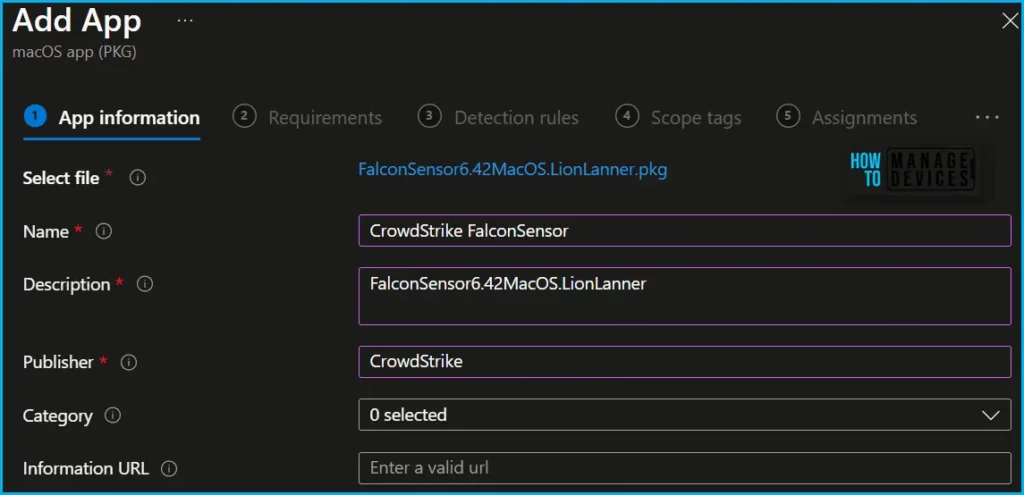
Task: Click the 'Category' label text
Action: pos(57,416)
